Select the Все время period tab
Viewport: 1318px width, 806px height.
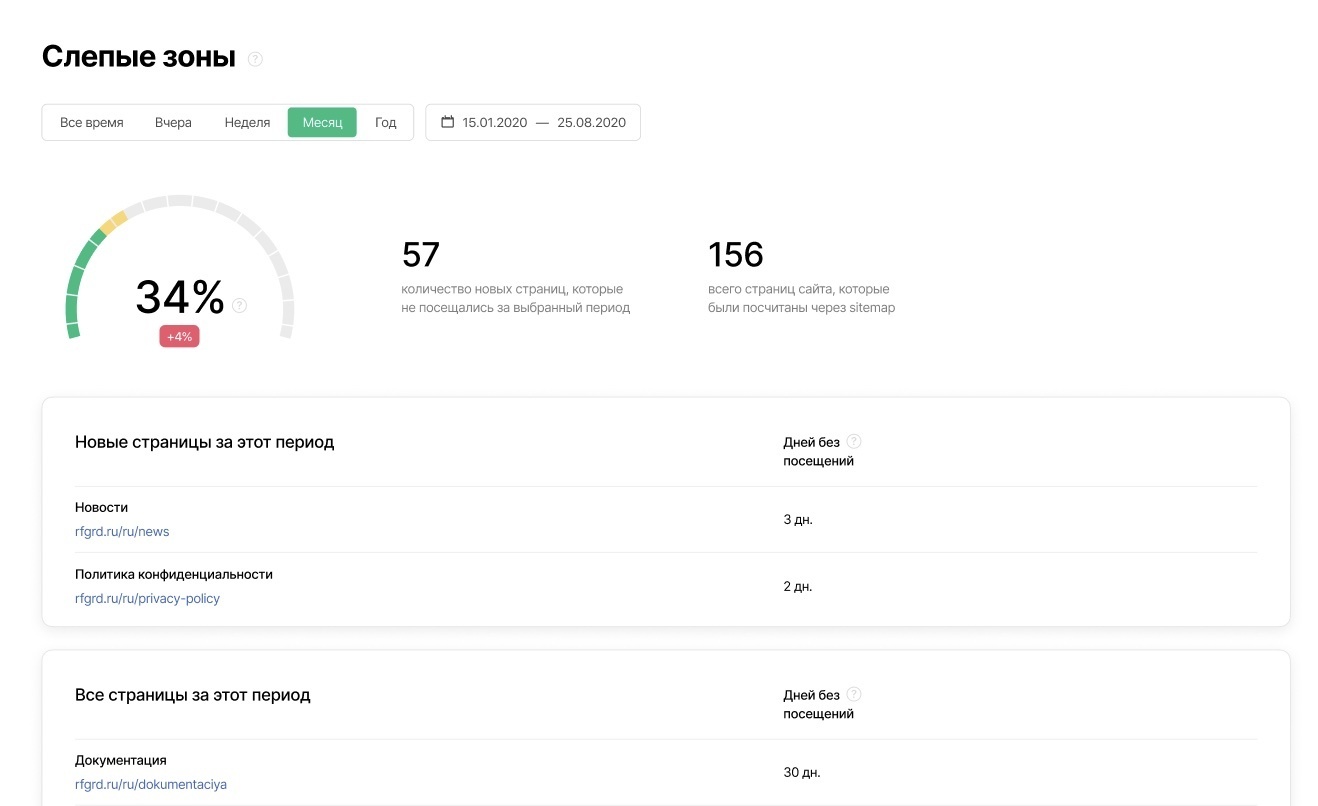92,123
